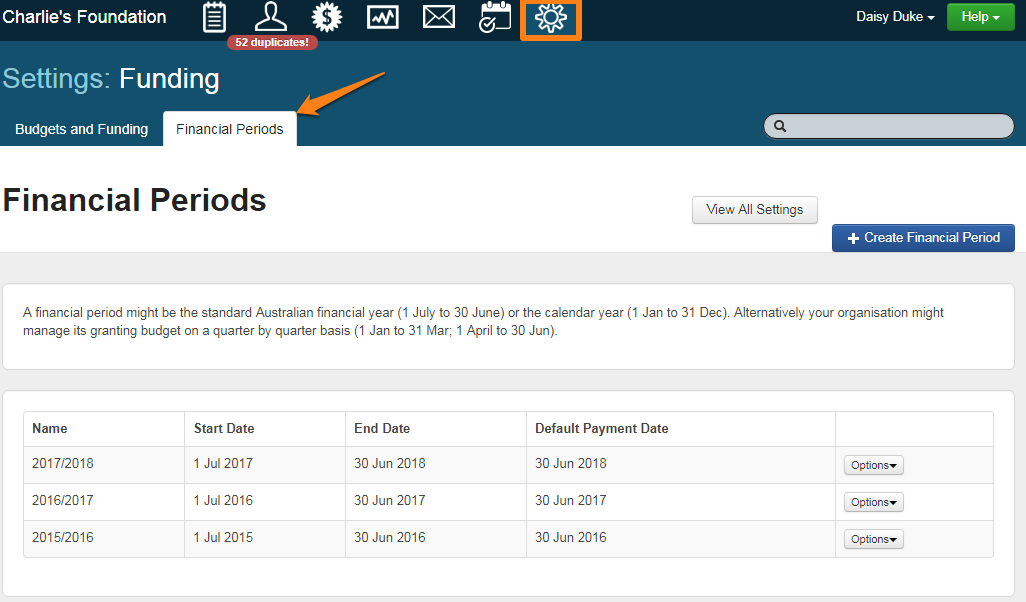Click the funding dollar badge icon
1026x602 pixels.
point(327,17)
